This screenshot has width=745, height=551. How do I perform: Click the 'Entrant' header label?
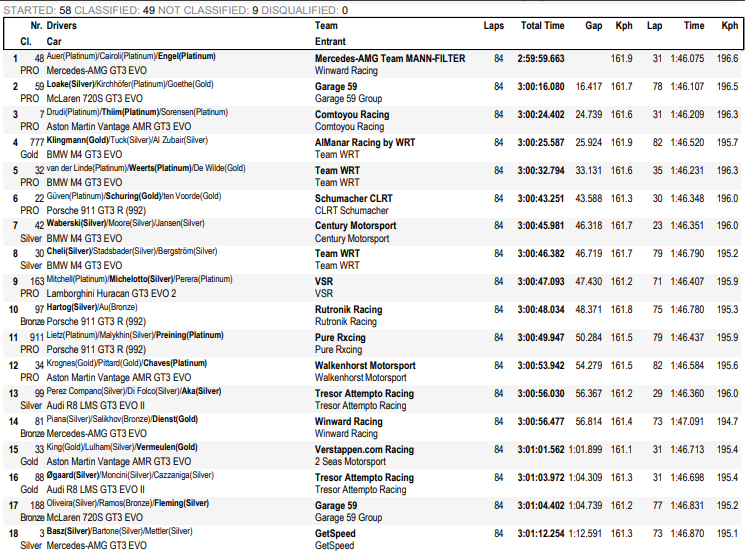[x=330, y=41]
